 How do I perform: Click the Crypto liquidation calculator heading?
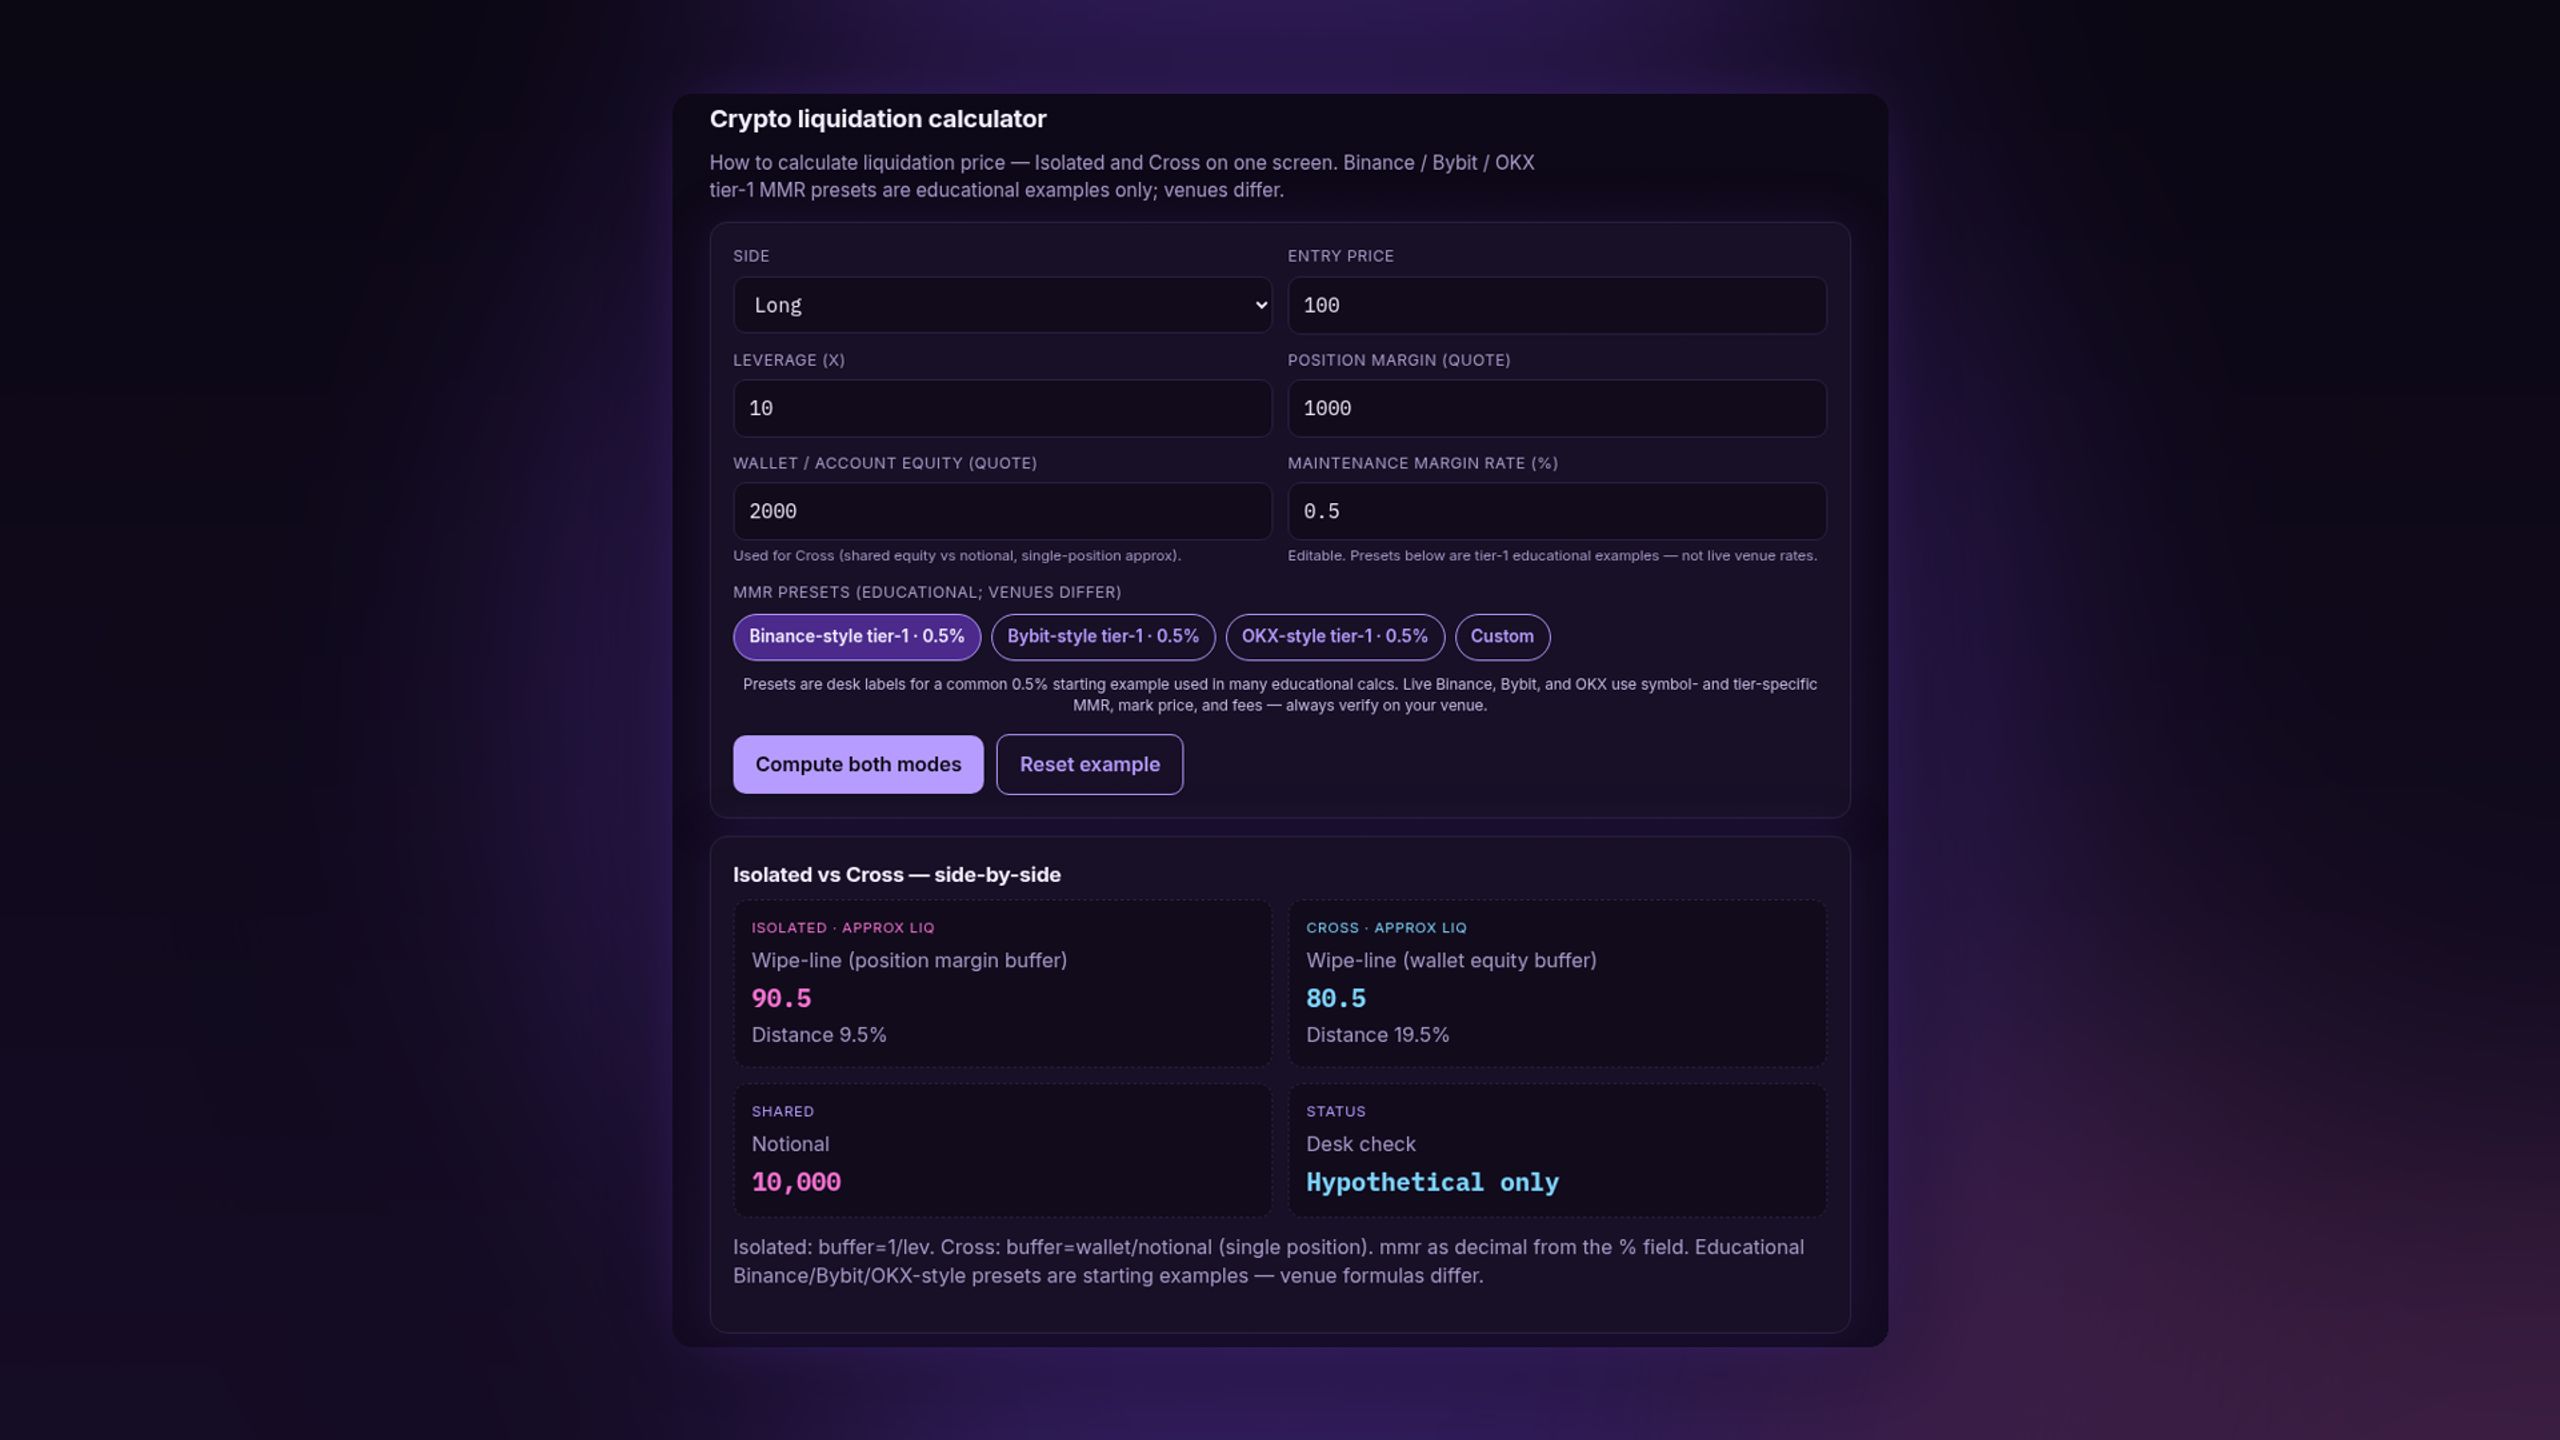click(x=877, y=119)
